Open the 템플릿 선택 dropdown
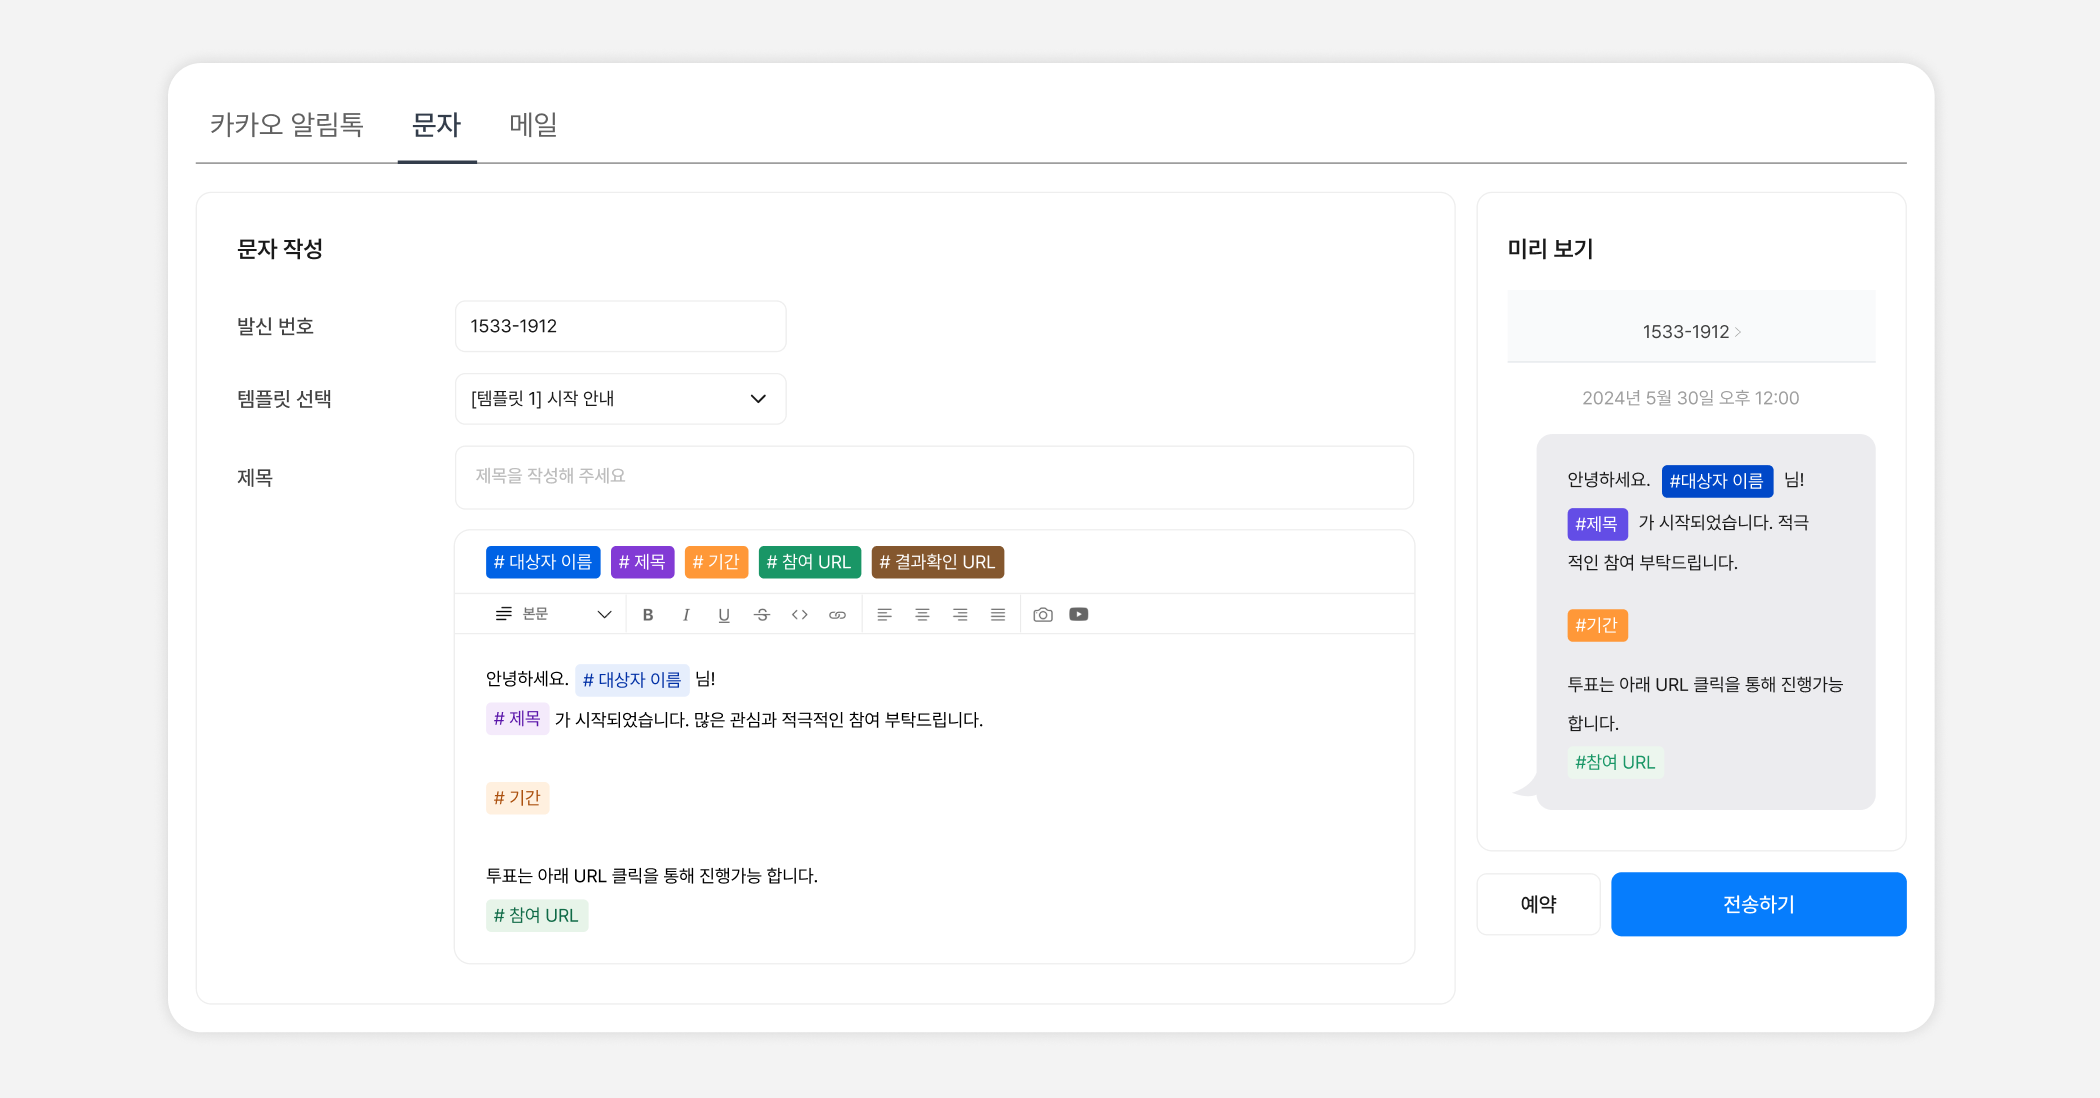Image resolution: width=2100 pixels, height=1098 pixels. [x=620, y=399]
